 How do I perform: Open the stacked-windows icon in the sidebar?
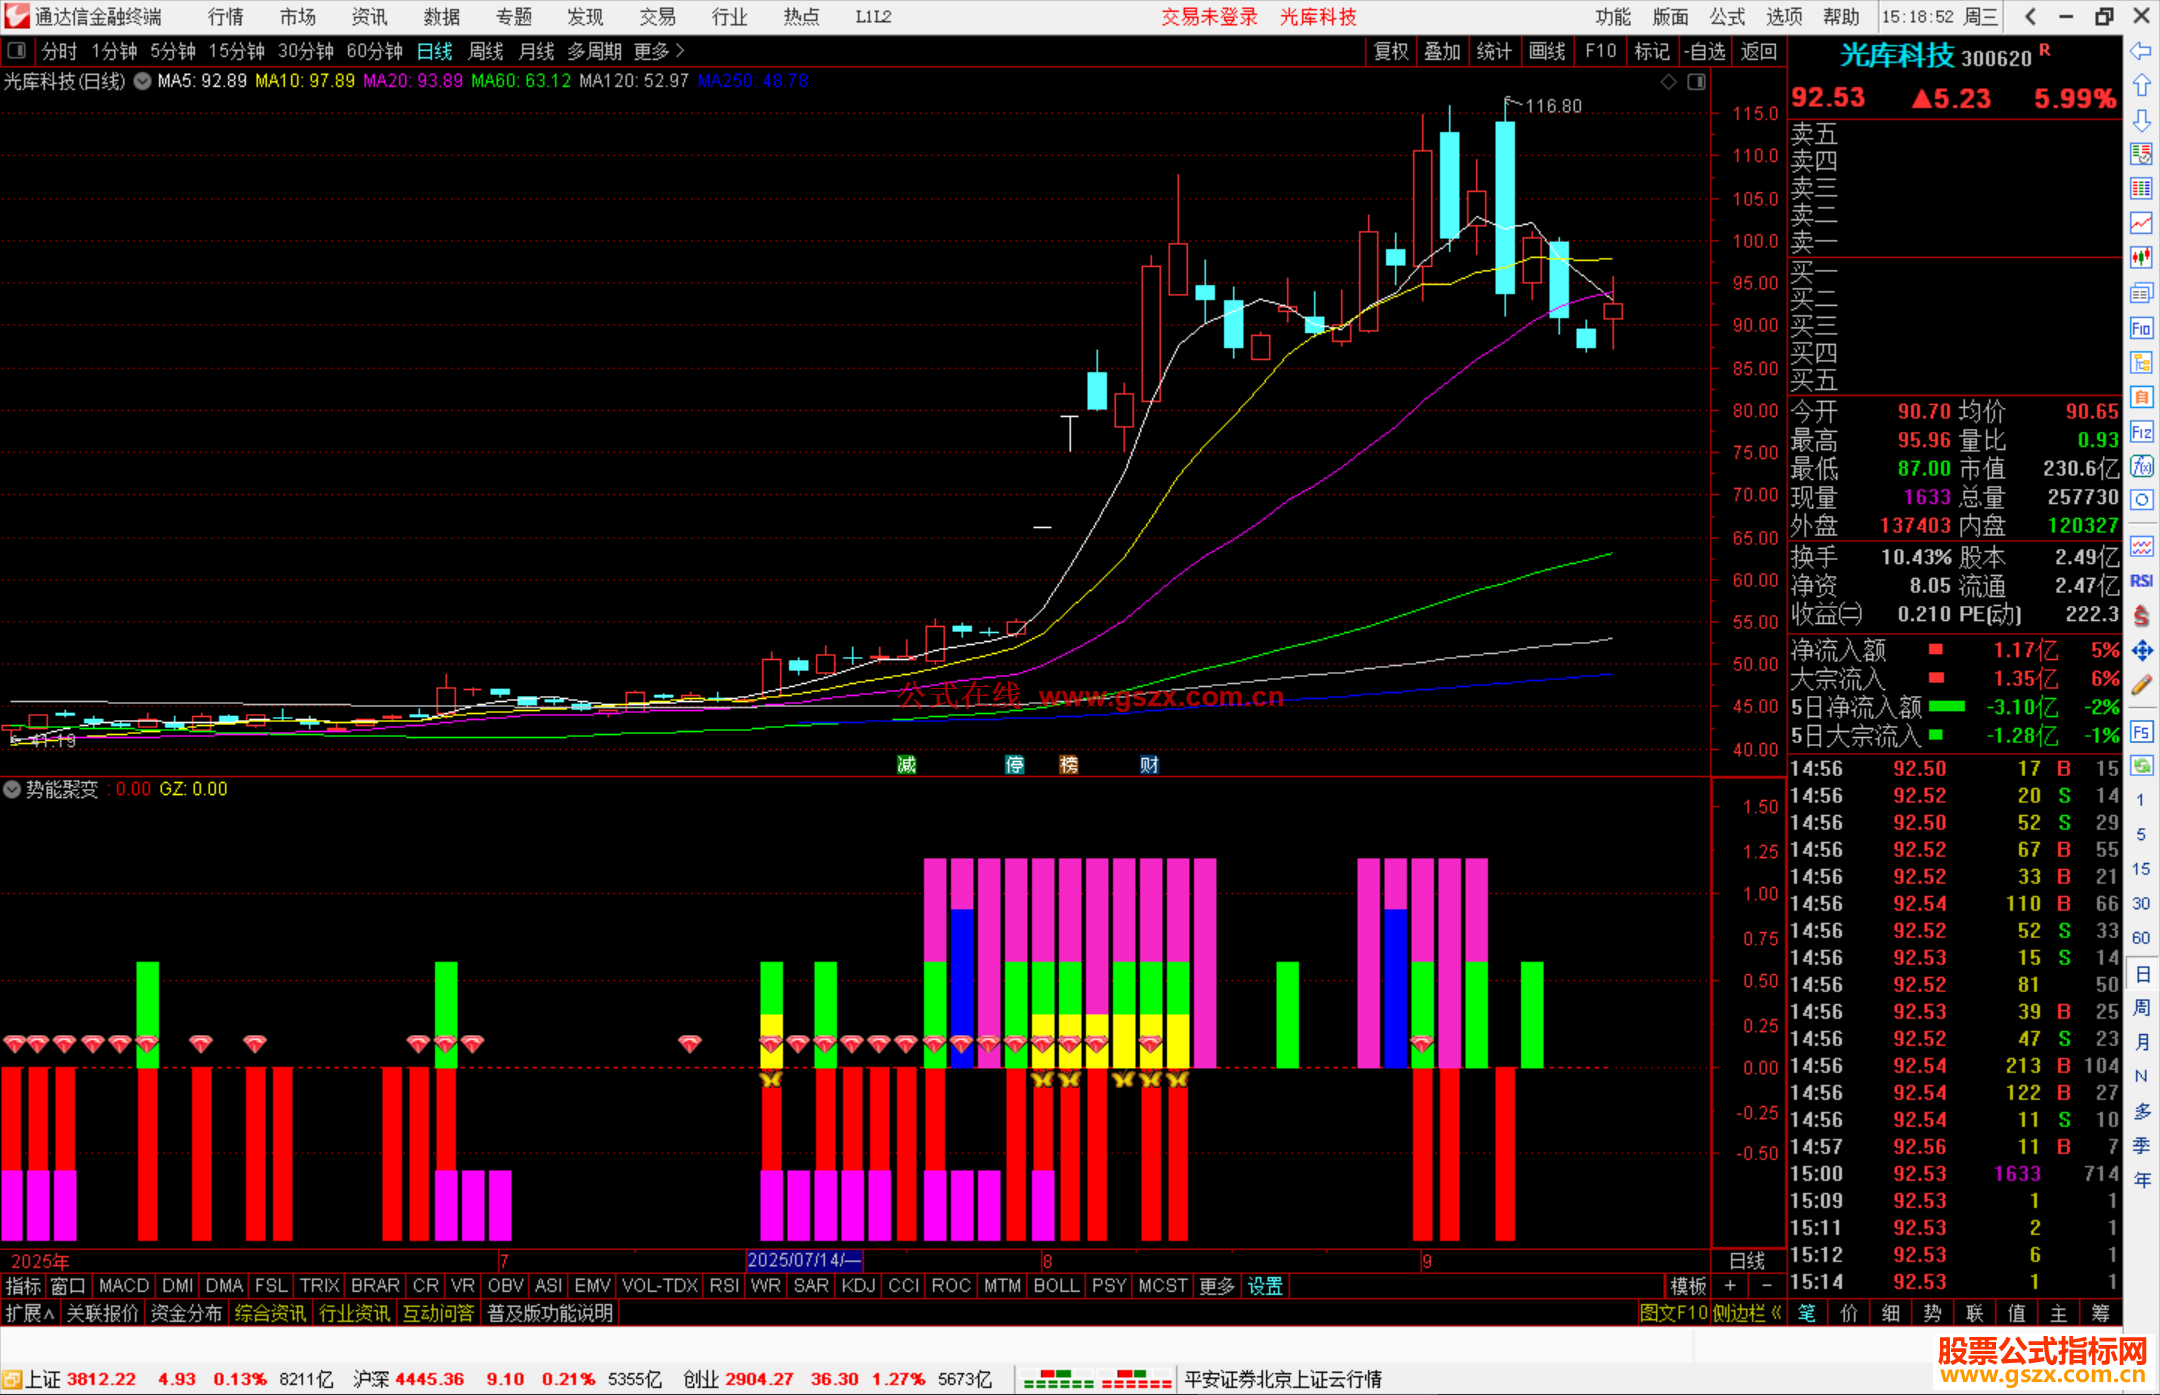tap(2141, 293)
